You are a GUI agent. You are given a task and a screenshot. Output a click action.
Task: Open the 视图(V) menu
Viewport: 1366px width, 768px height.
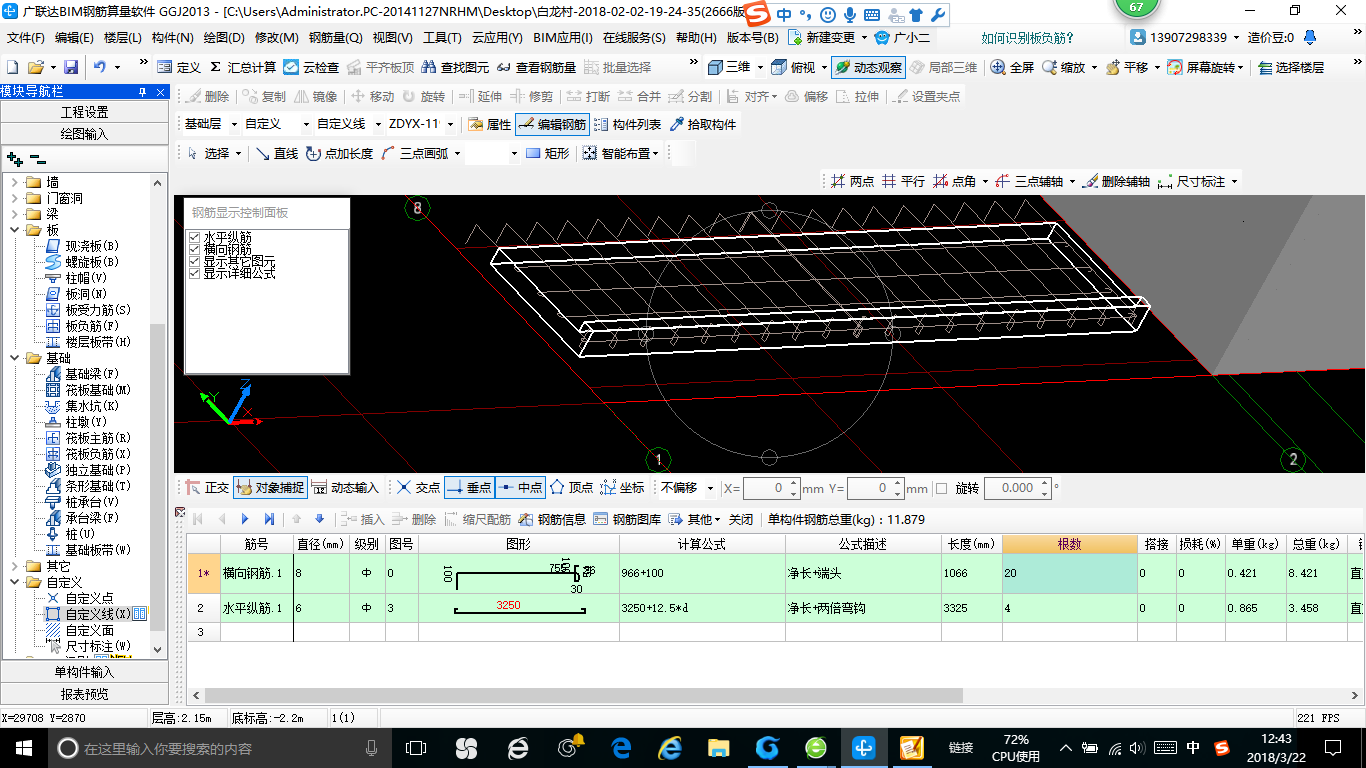pos(392,38)
